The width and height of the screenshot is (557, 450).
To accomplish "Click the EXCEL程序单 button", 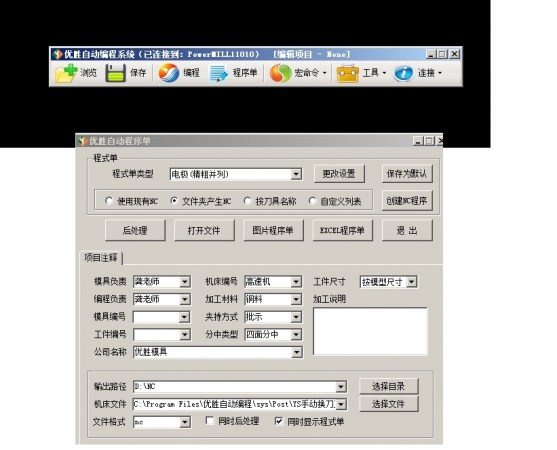I will coord(342,230).
